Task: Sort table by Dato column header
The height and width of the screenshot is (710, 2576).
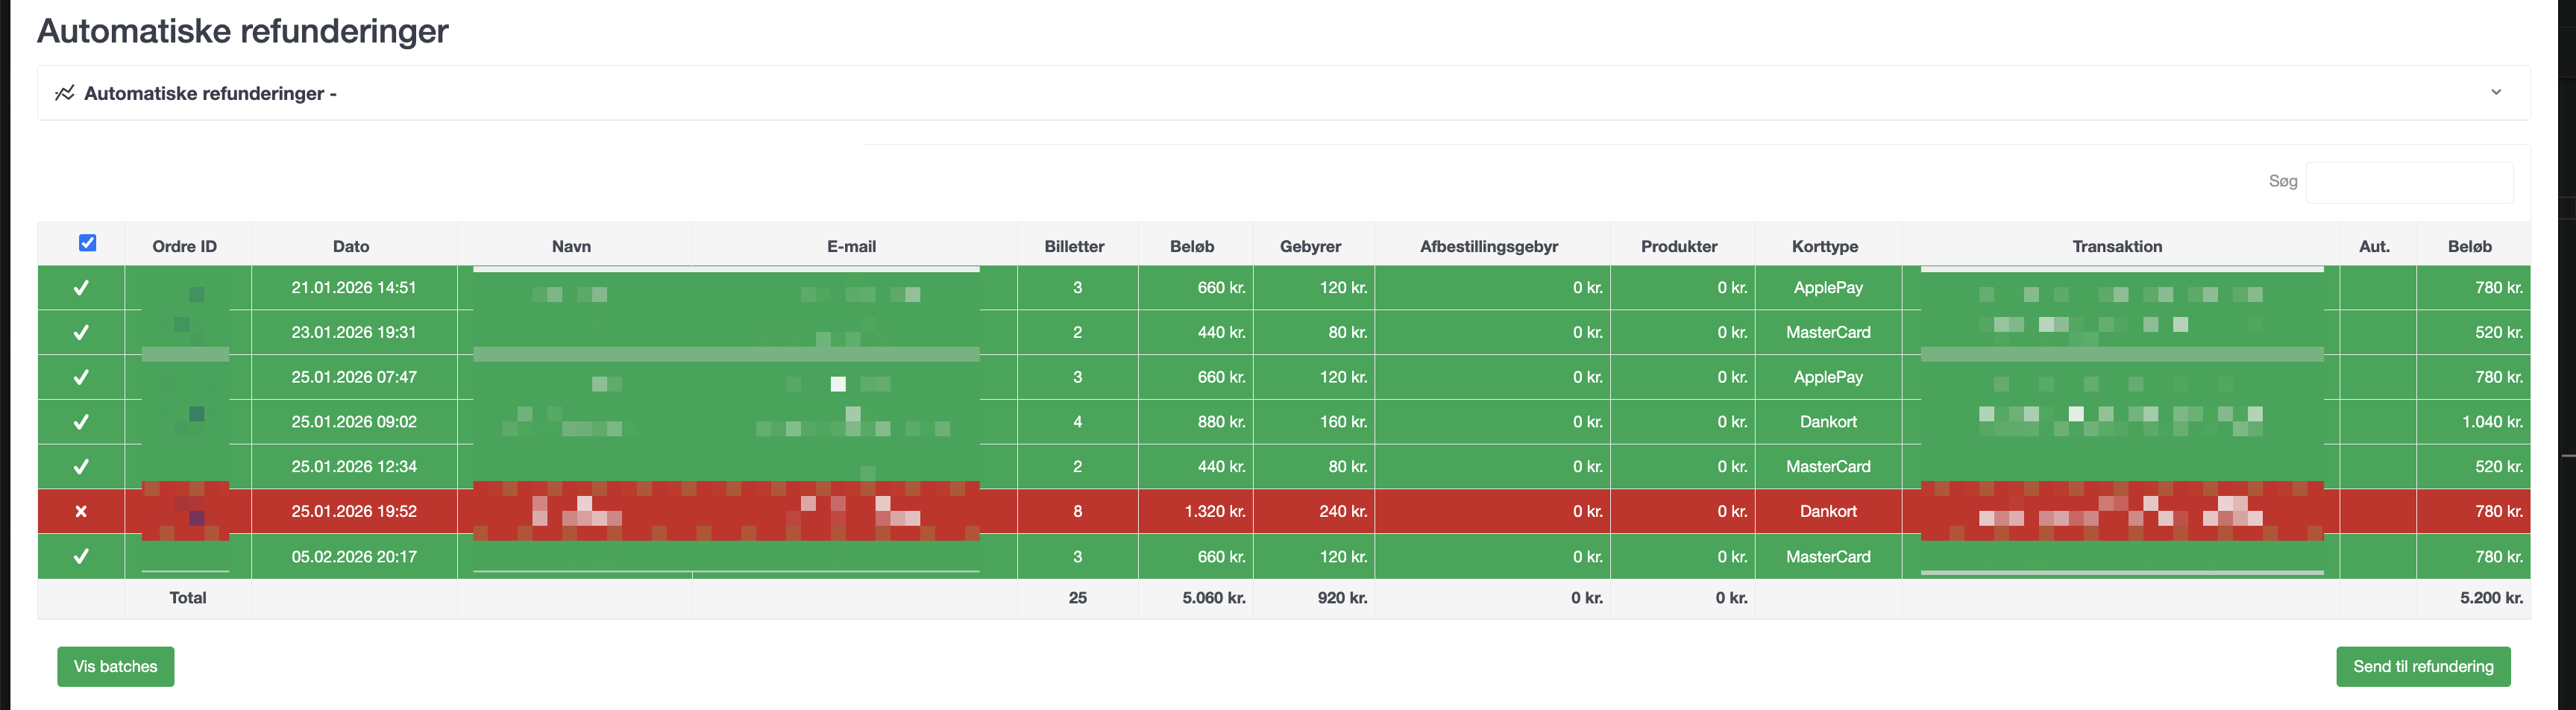Action: point(351,246)
